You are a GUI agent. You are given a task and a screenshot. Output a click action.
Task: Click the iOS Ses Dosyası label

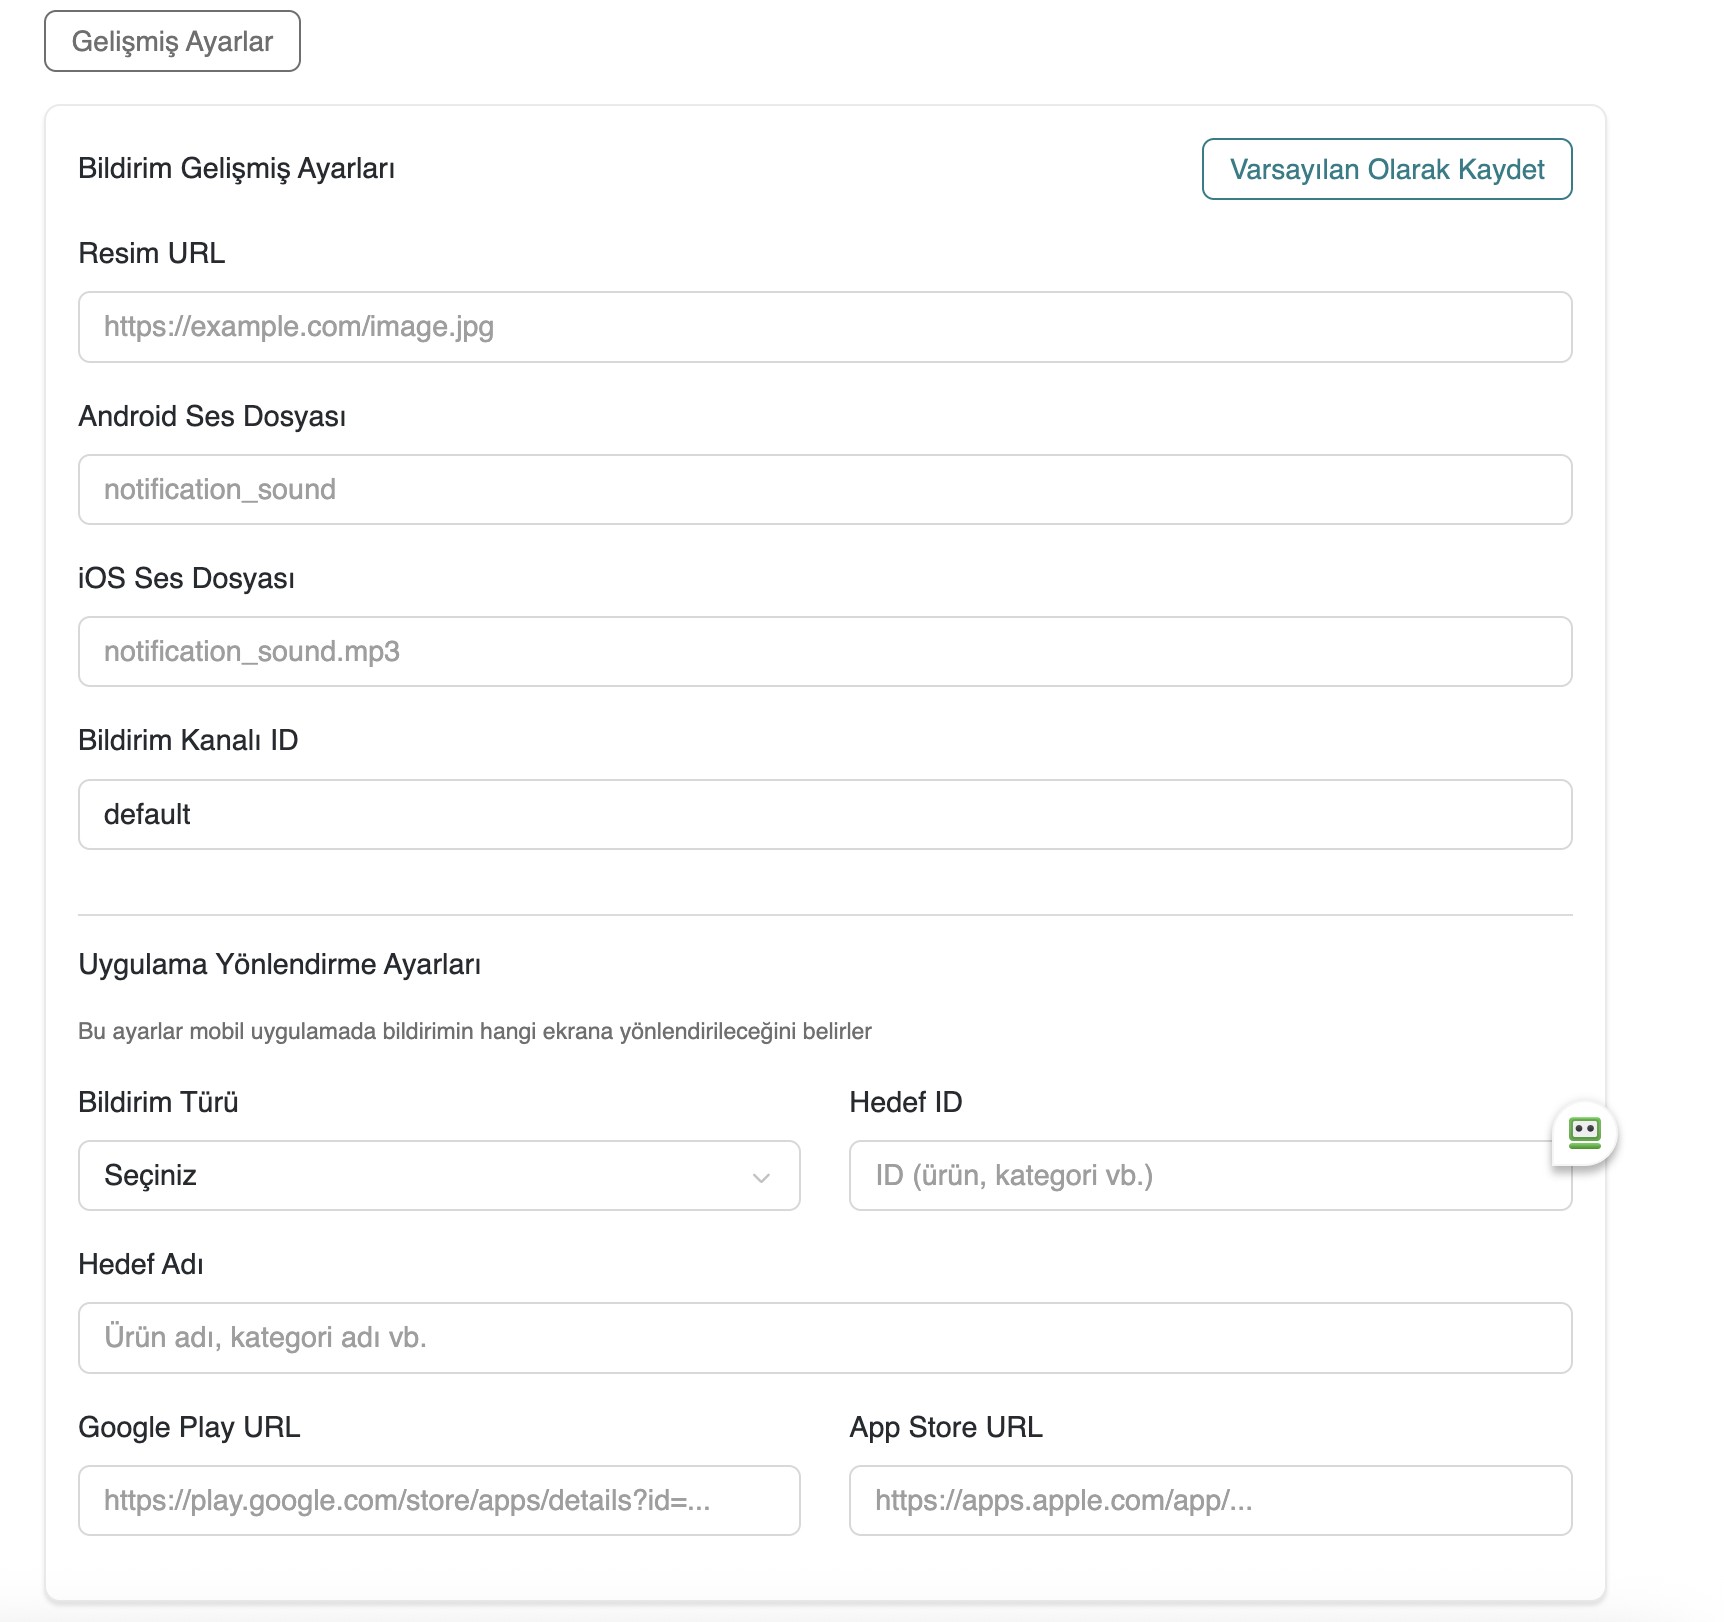pyautogui.click(x=186, y=578)
